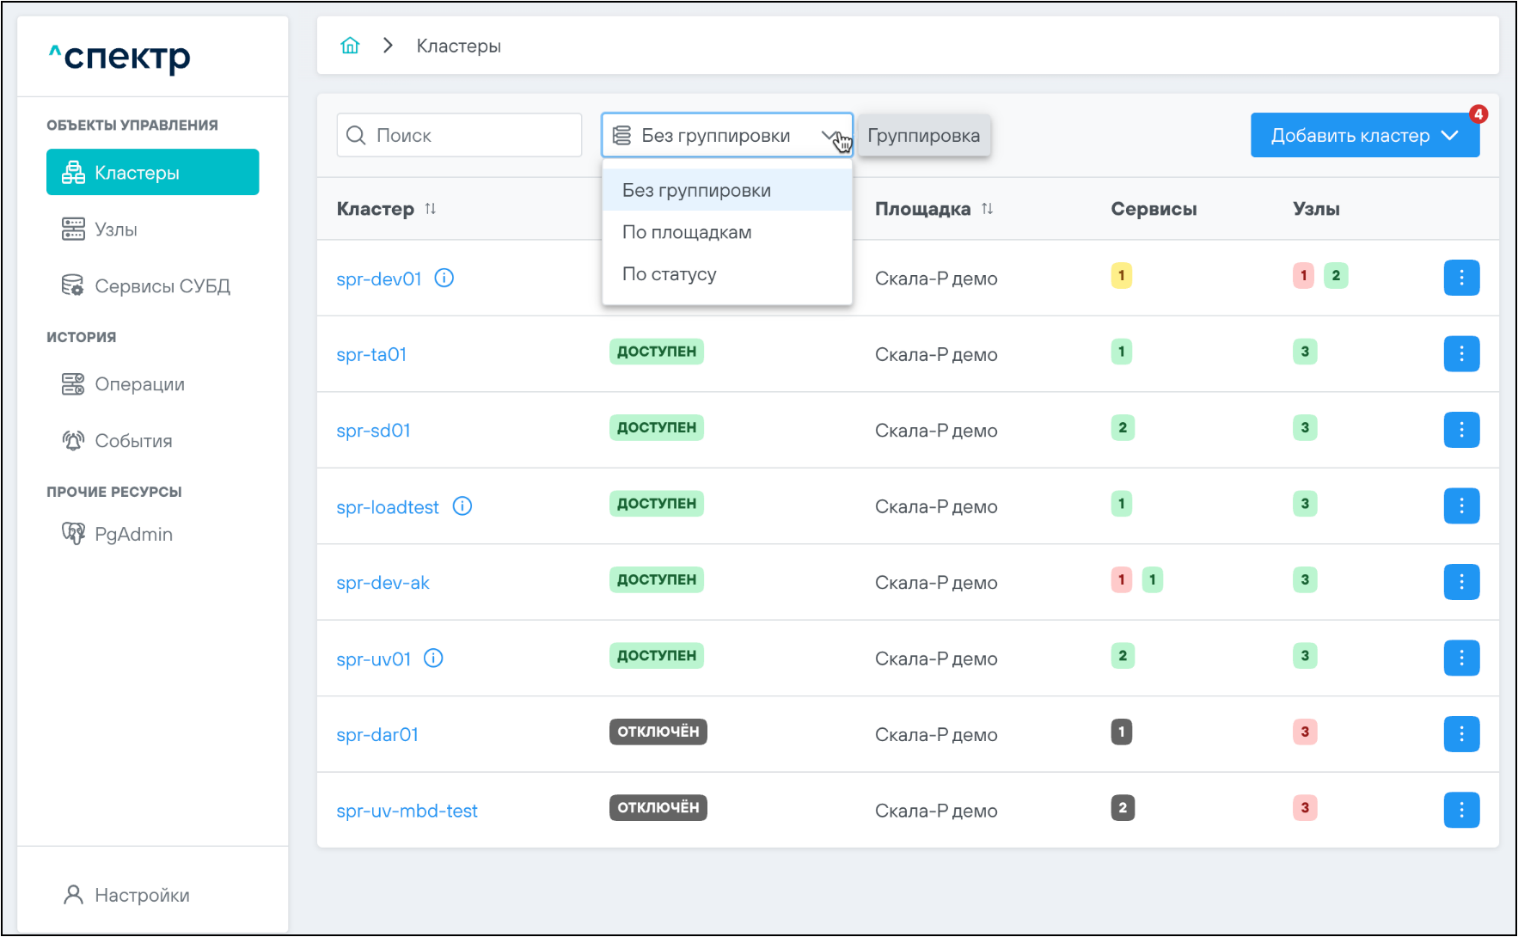Click info icon beside spr-uv01
Viewport: 1518px width, 937px height.
click(x=433, y=658)
